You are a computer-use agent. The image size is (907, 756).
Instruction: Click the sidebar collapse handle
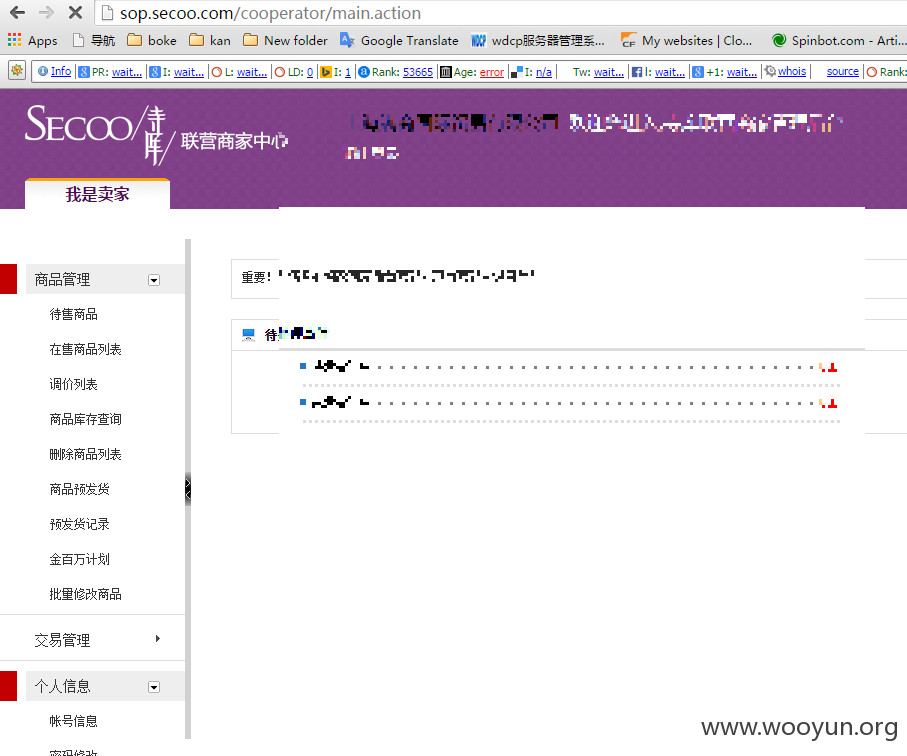[x=187, y=489]
